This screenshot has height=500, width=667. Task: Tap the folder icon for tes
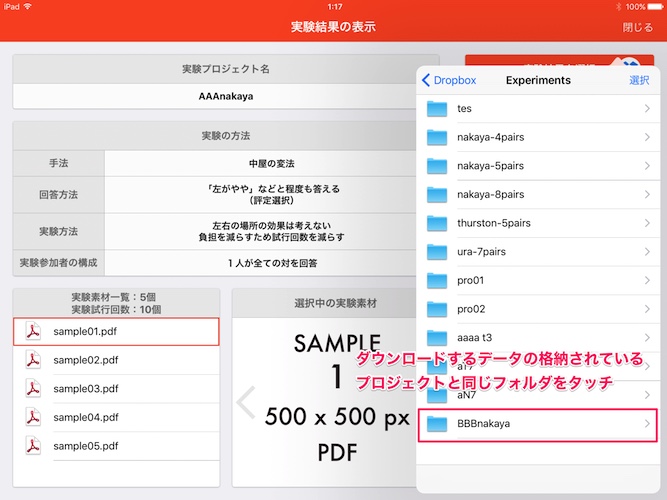pos(438,109)
